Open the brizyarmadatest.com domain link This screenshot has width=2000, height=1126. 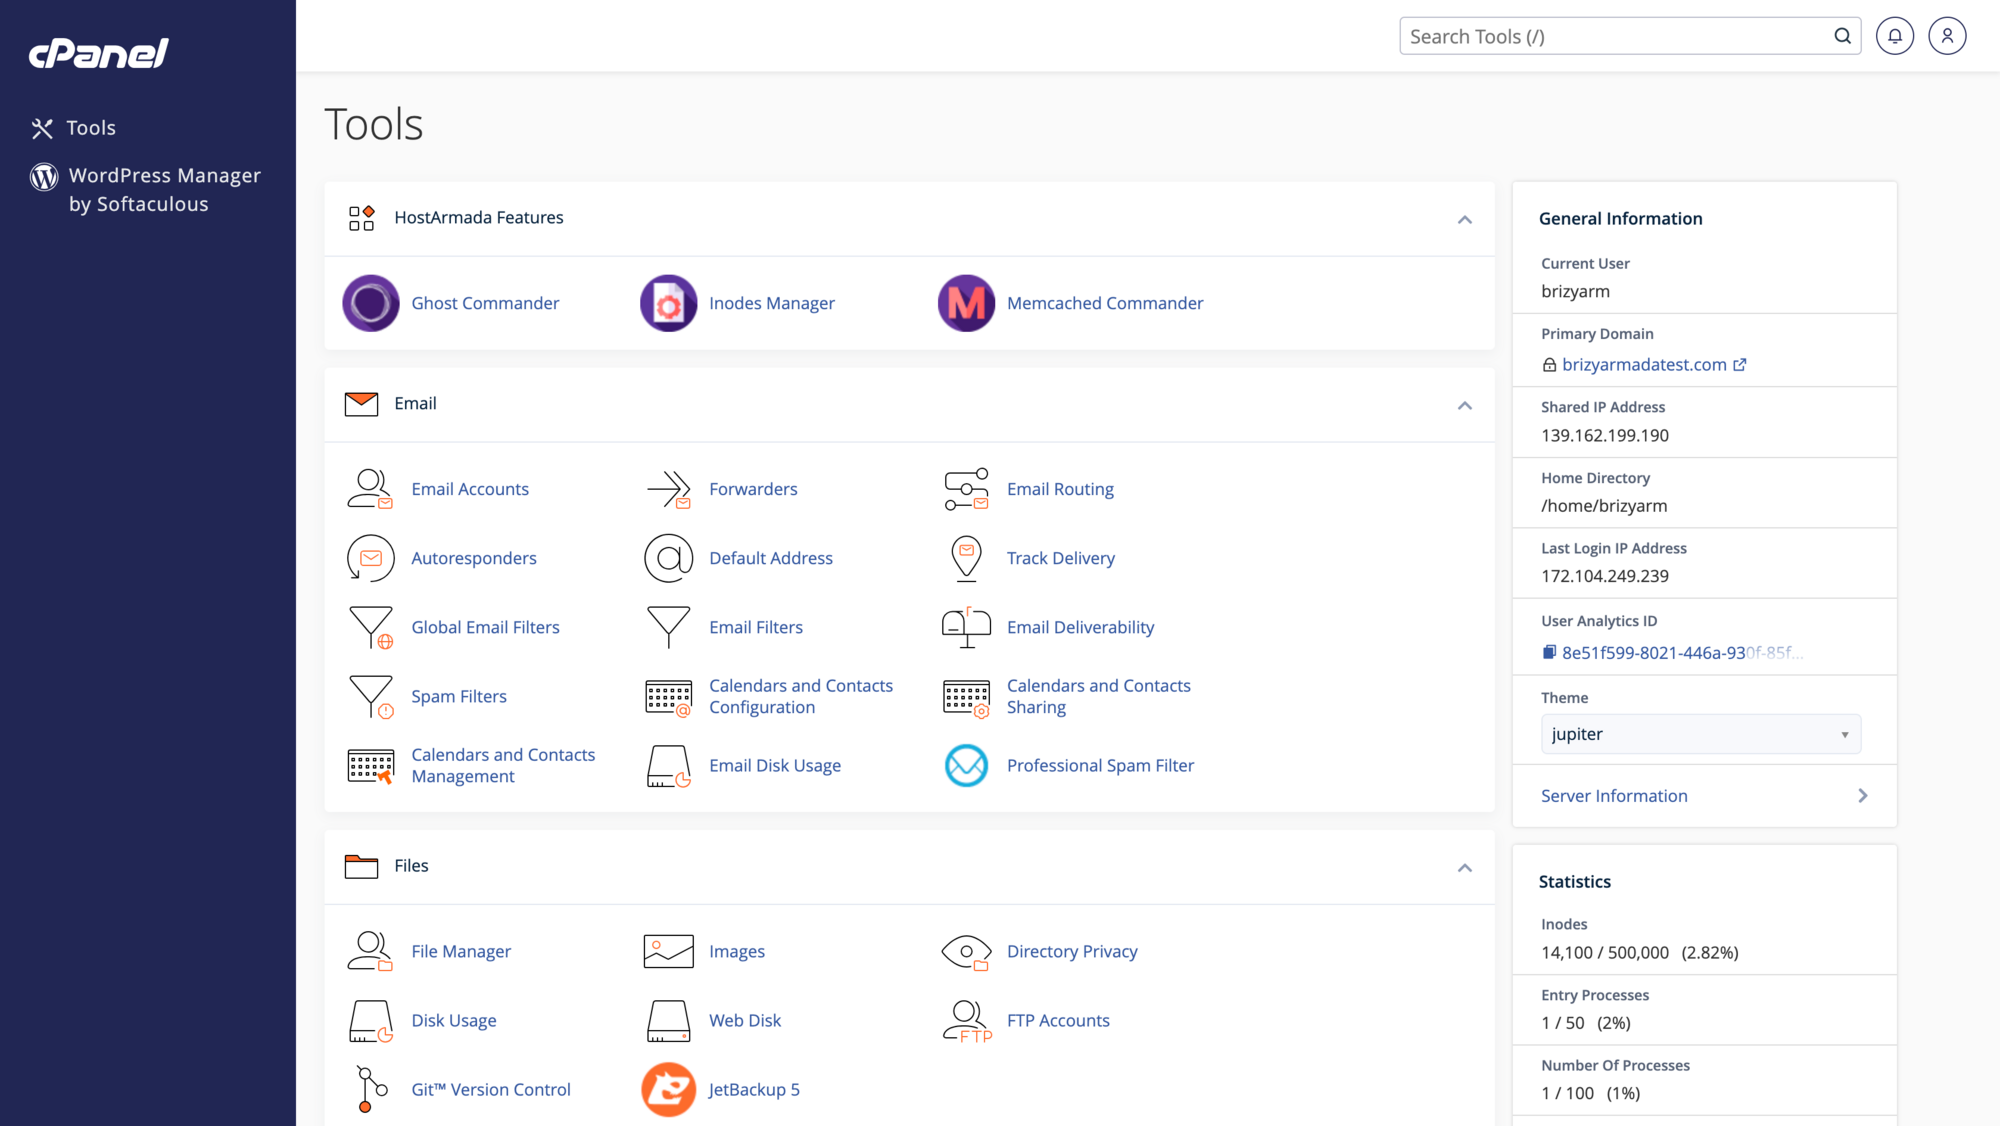coord(1644,365)
